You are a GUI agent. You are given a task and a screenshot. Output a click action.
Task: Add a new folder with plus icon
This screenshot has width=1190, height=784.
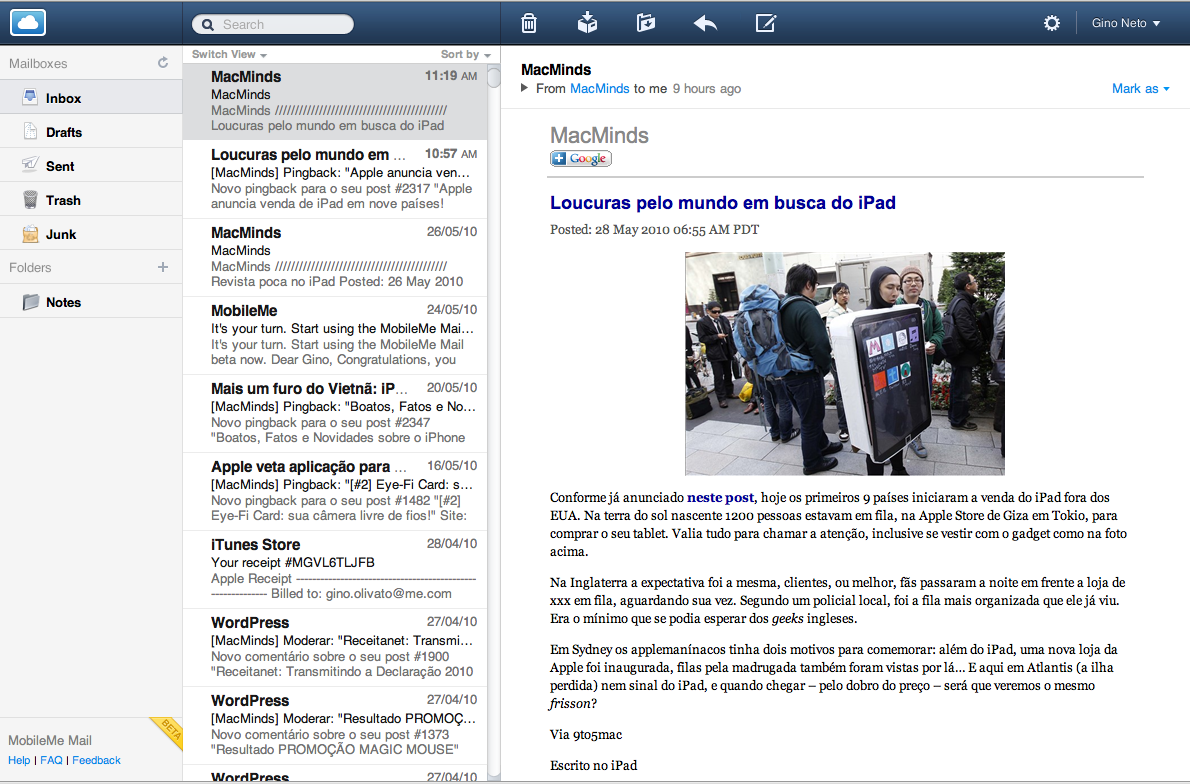tap(162, 267)
